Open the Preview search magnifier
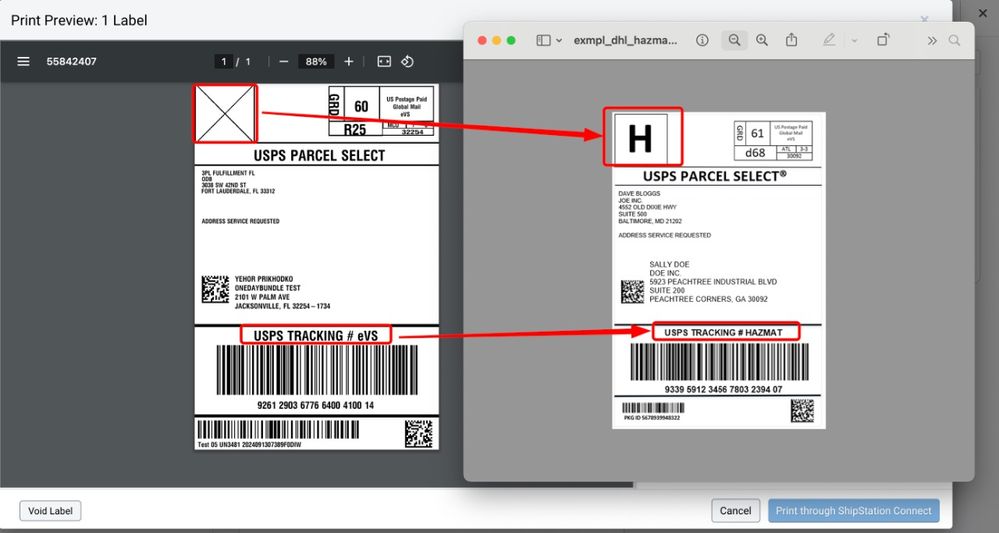 click(954, 41)
